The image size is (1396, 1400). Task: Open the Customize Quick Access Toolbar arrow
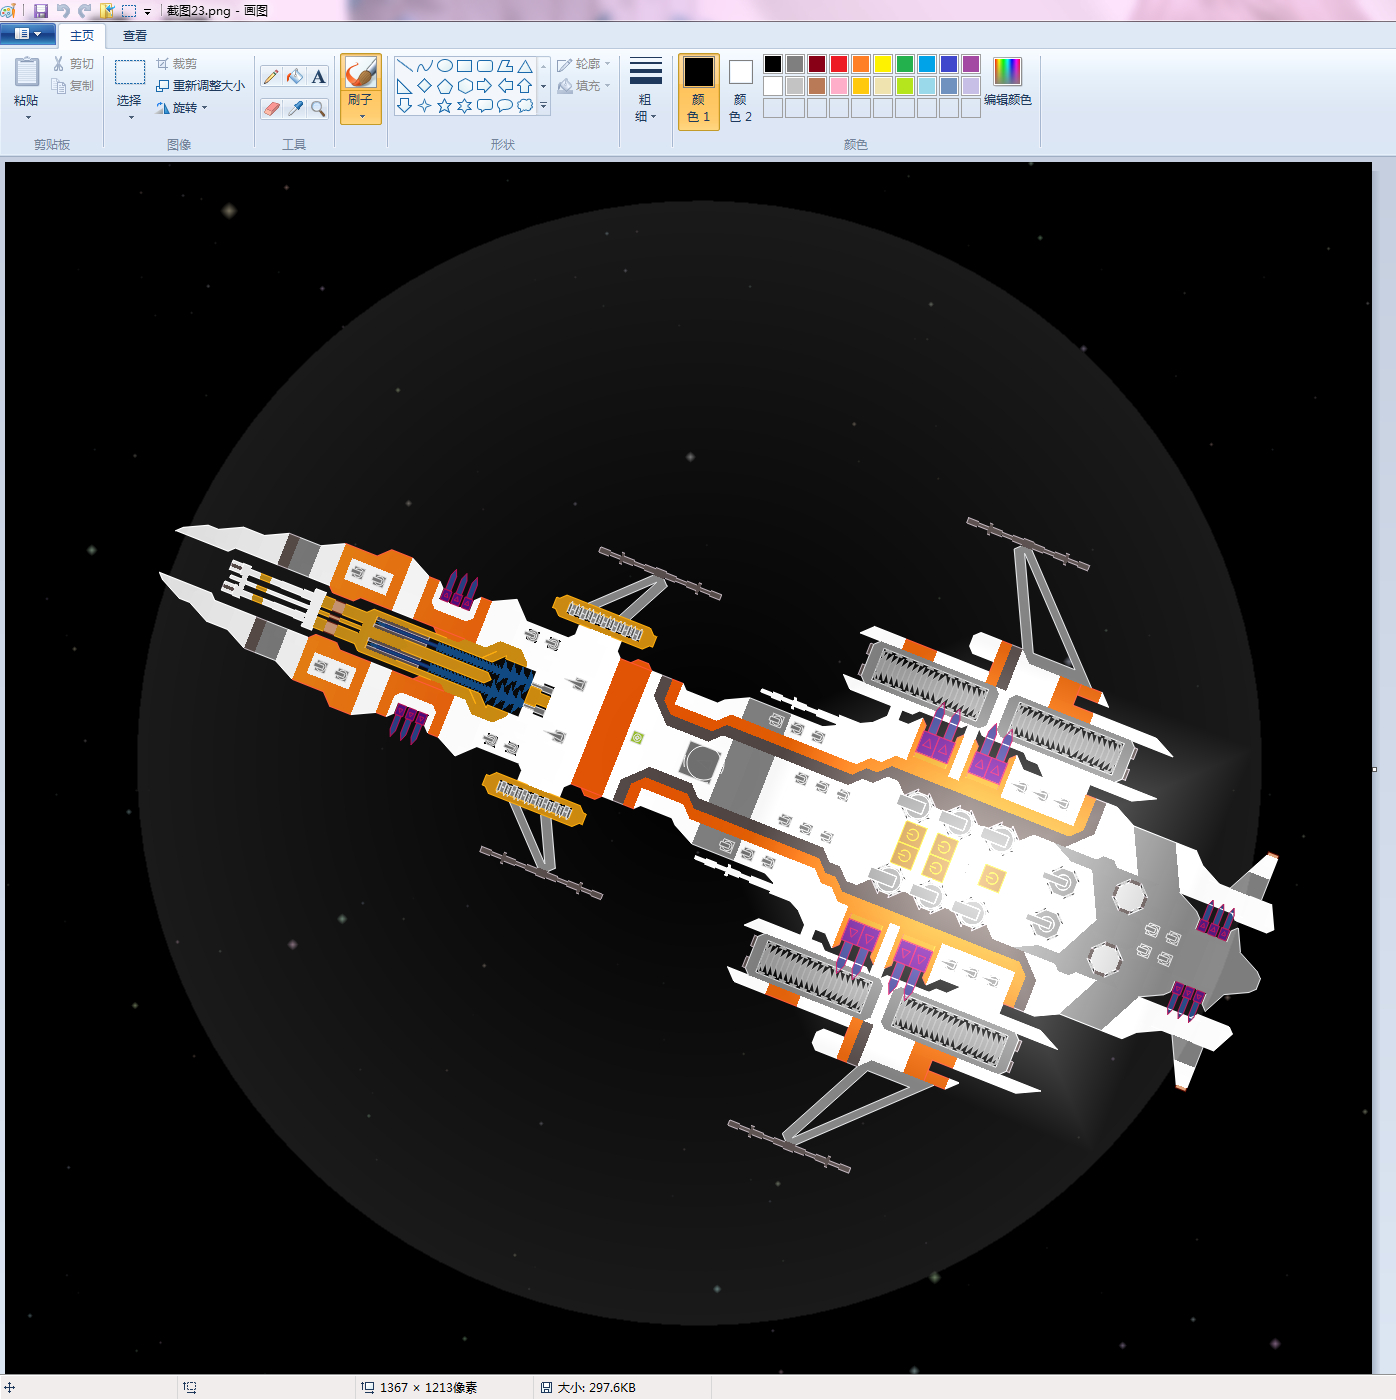pos(148,12)
